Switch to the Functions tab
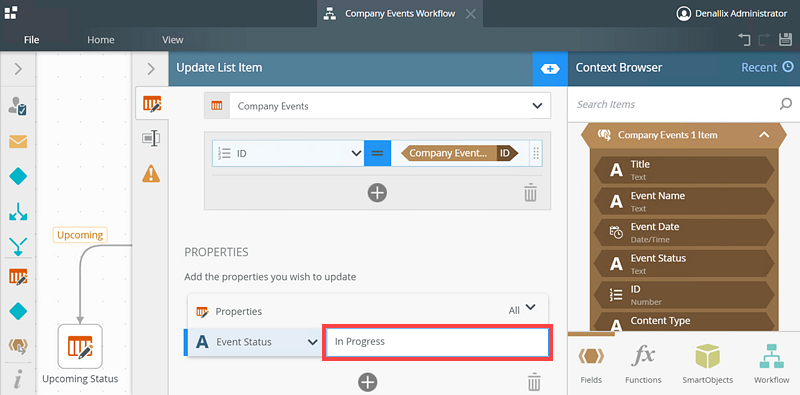 [643, 364]
